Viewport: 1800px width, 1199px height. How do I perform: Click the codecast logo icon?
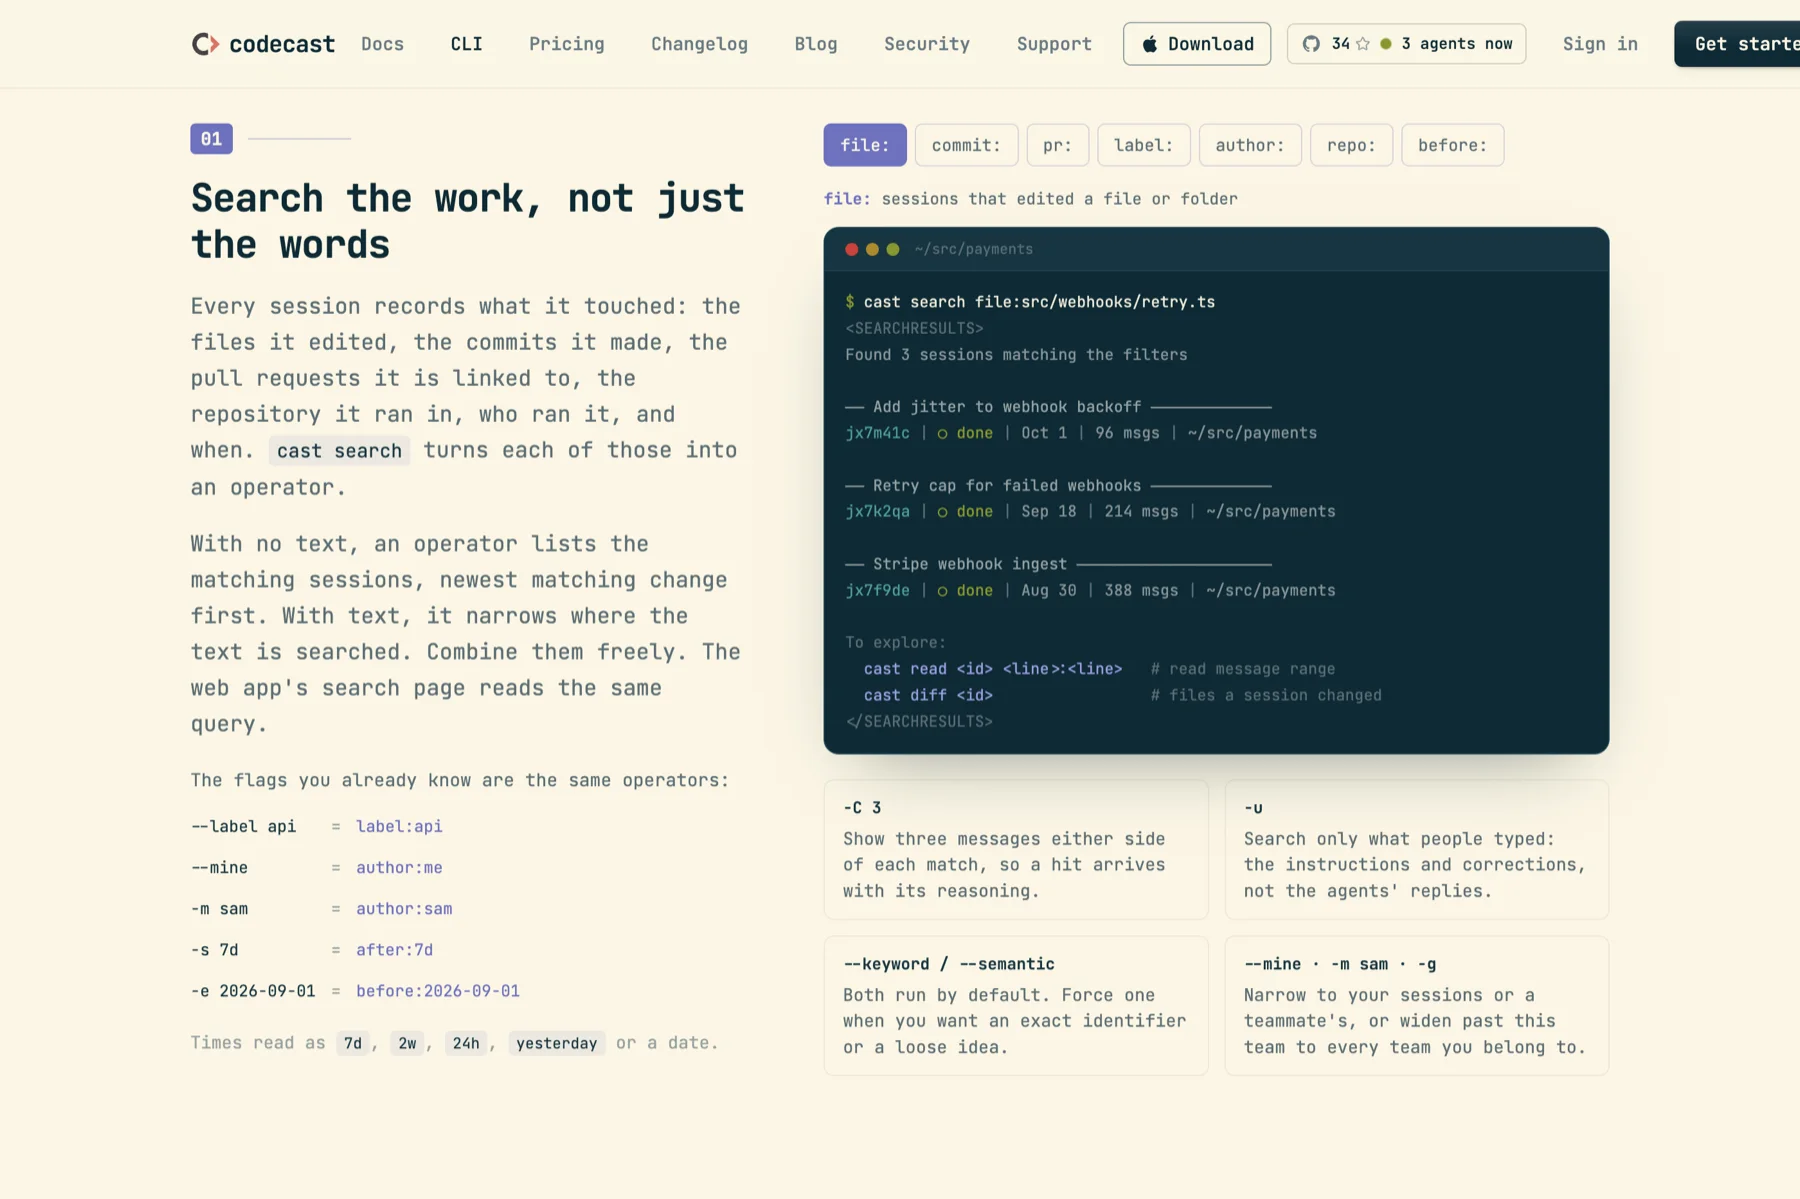(x=205, y=44)
